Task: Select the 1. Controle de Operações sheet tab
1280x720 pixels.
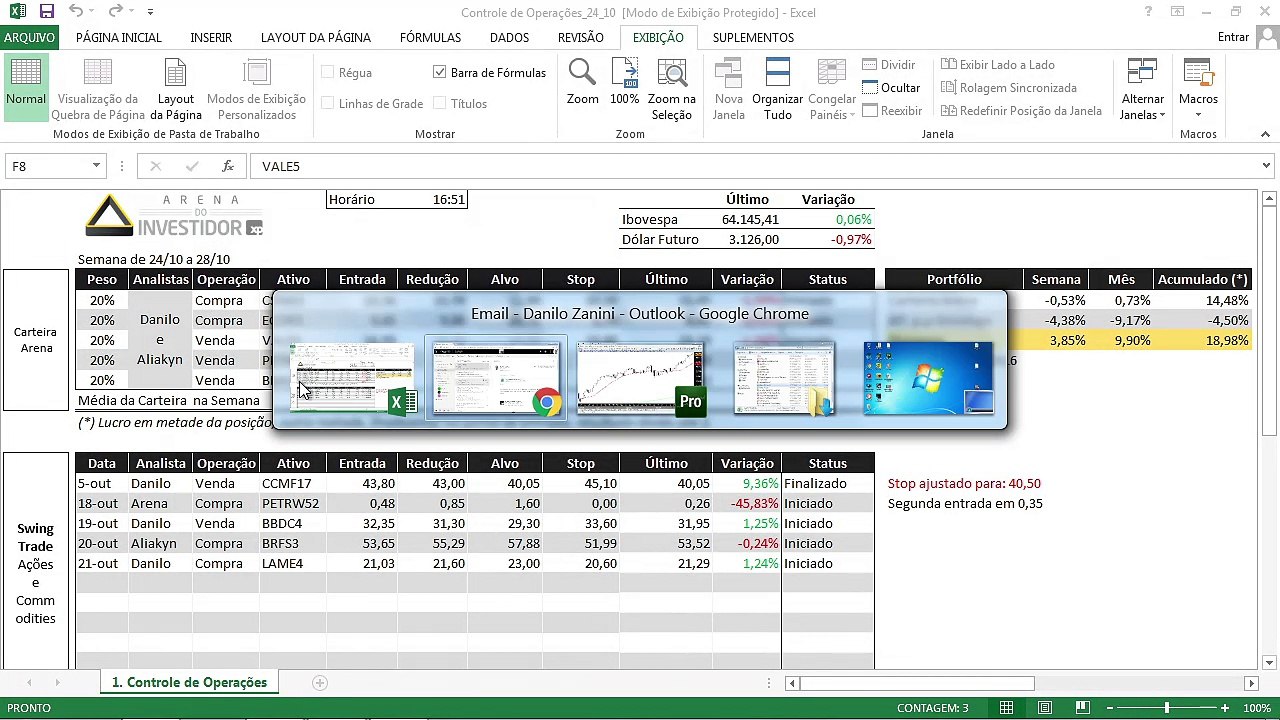Action: click(x=189, y=683)
